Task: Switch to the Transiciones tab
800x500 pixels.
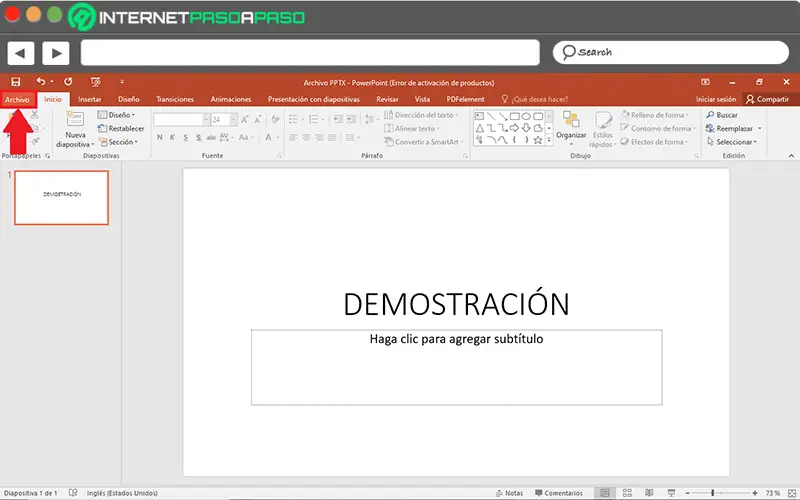Action: point(175,99)
